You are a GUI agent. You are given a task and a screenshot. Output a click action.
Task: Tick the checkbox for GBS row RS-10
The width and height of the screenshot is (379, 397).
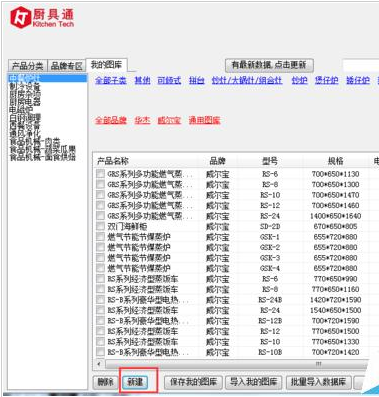(x=100, y=195)
